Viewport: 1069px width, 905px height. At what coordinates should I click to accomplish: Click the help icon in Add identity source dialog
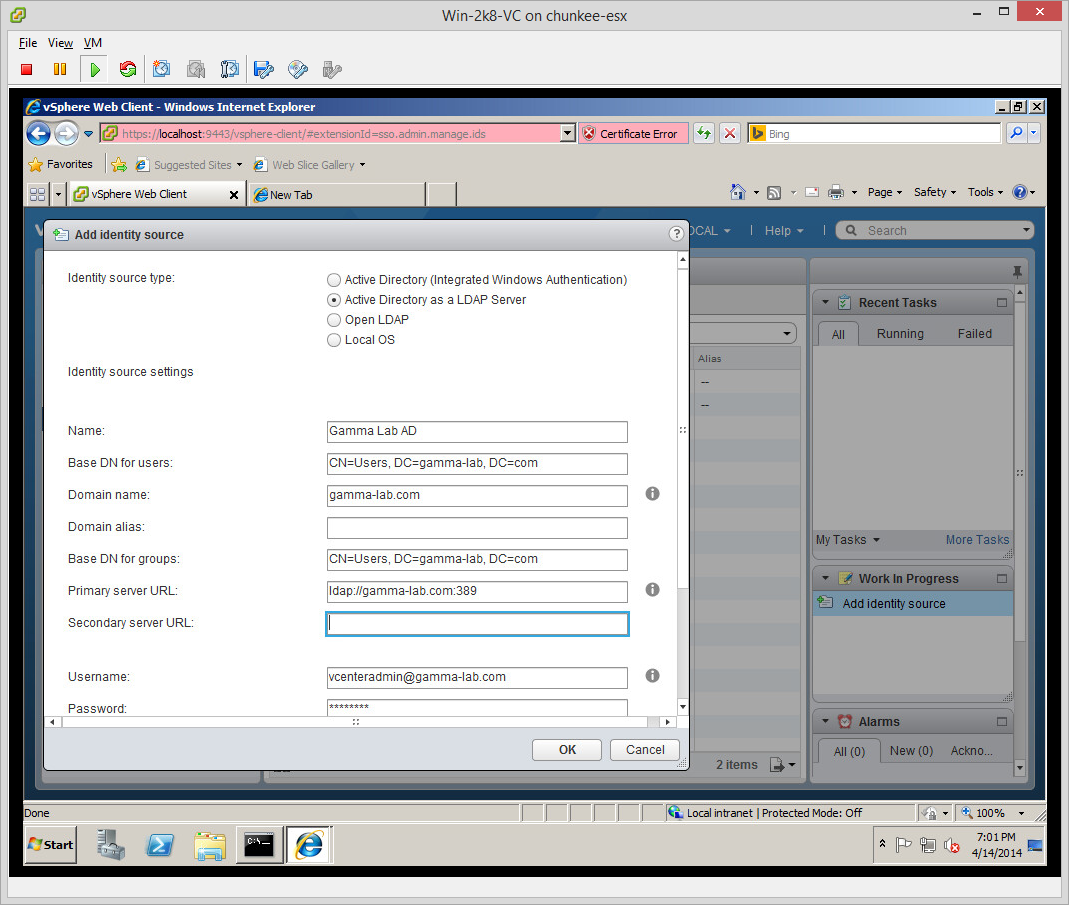pyautogui.click(x=675, y=234)
